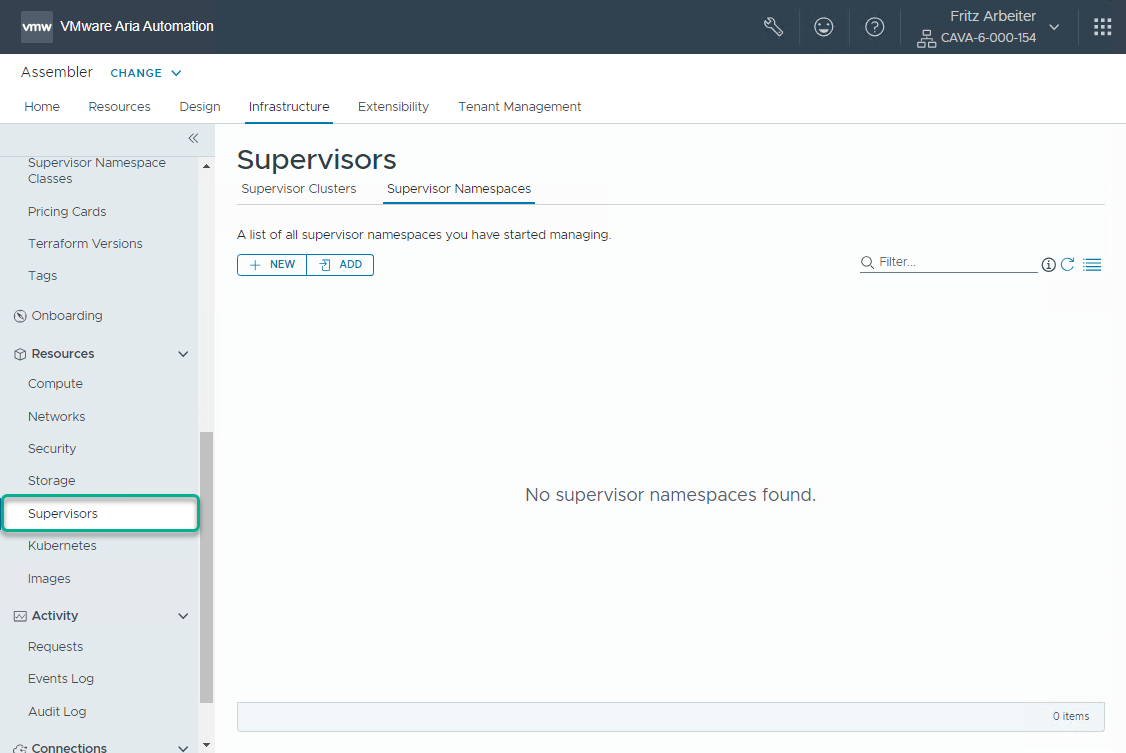This screenshot has width=1126, height=753.
Task: Select the Supervisor Namespaces tab
Action: pyautogui.click(x=459, y=189)
